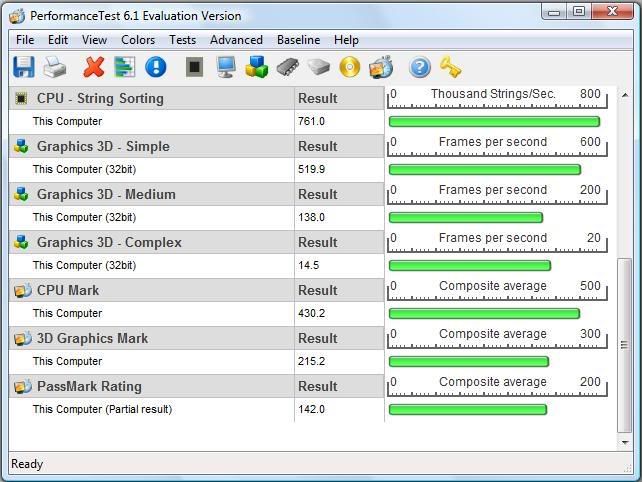The width and height of the screenshot is (643, 482).
Task: Click the Save (floppy disk) toolbar icon
Action: tap(23, 67)
